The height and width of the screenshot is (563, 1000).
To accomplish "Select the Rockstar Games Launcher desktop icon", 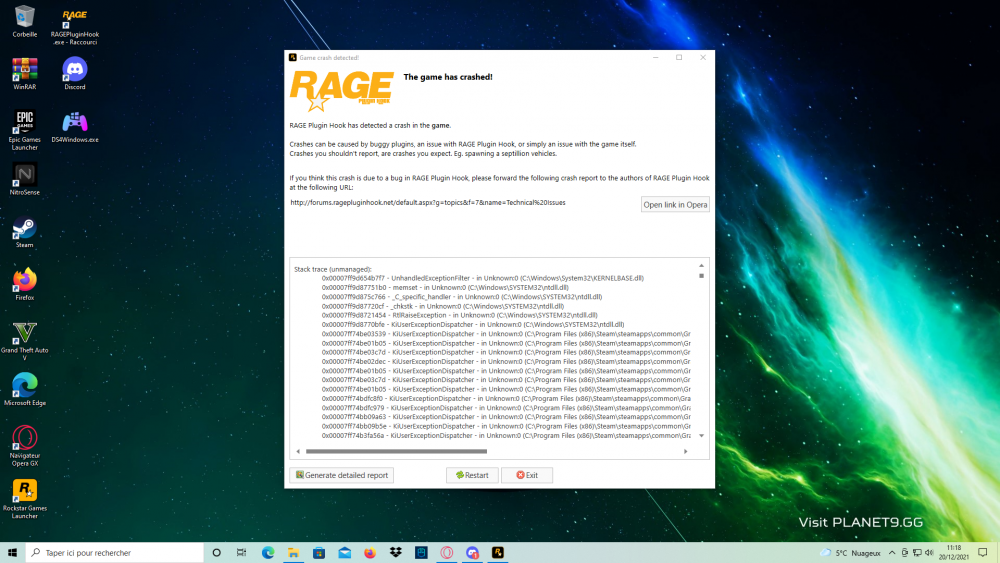I will (24, 499).
